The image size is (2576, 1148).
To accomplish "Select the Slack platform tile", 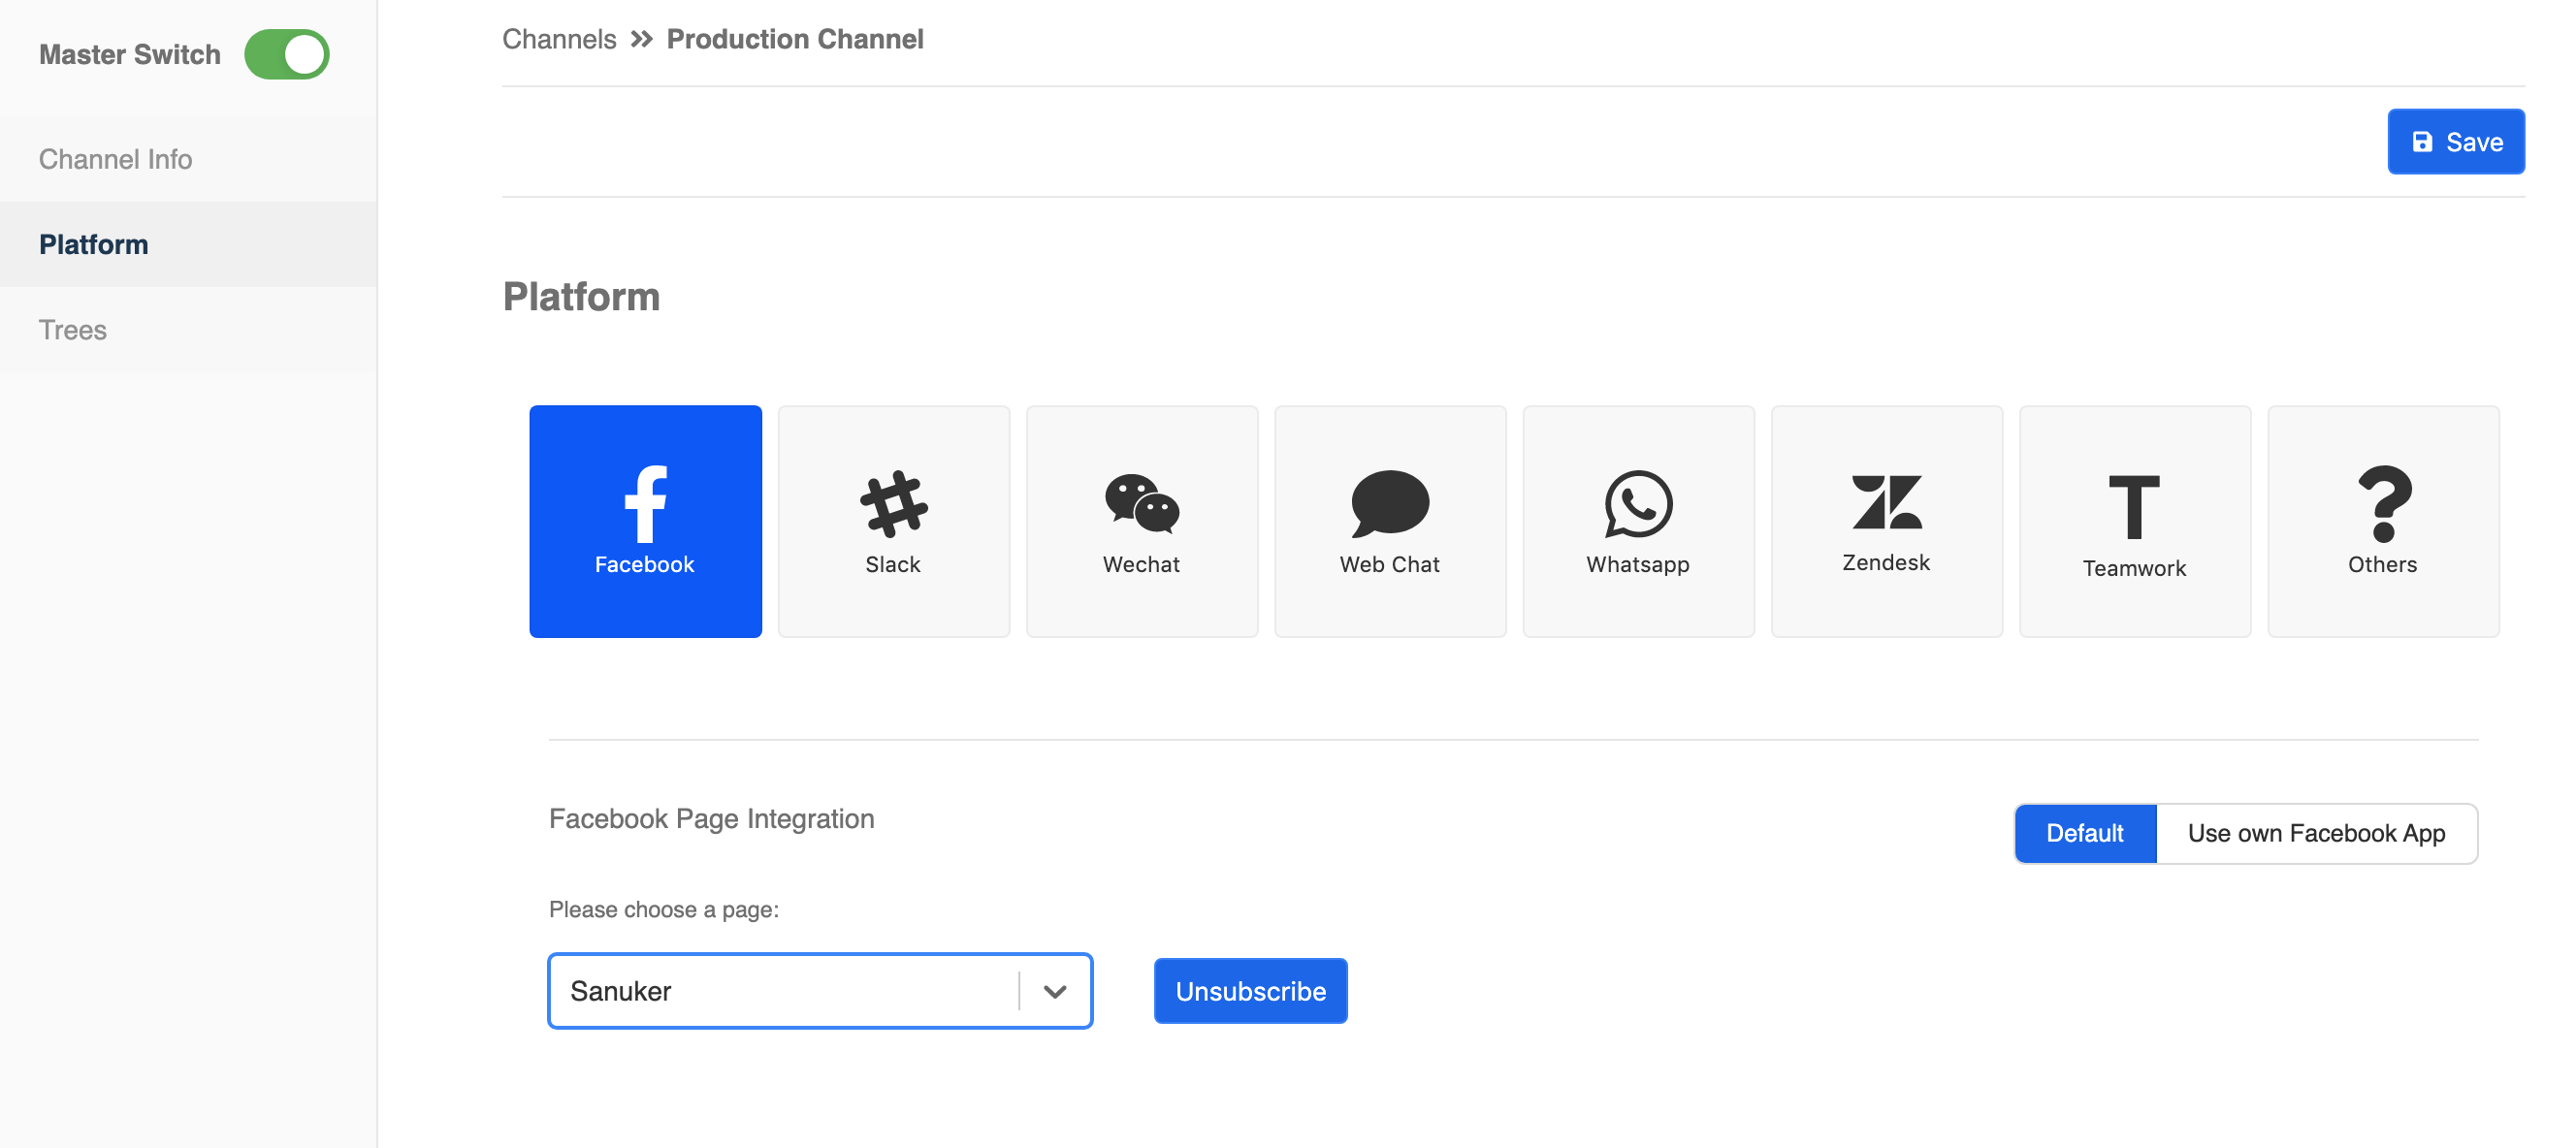I will 893,521.
